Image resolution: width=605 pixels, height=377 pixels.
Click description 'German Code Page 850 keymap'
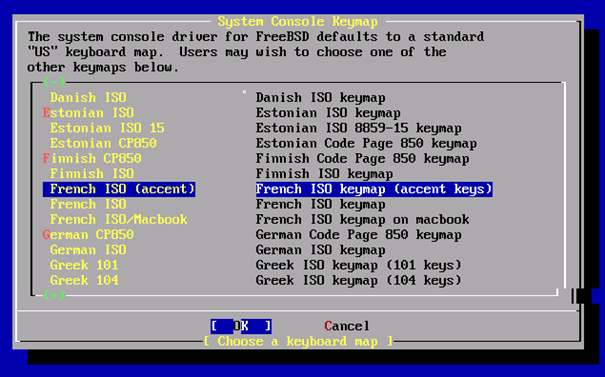[x=358, y=235]
